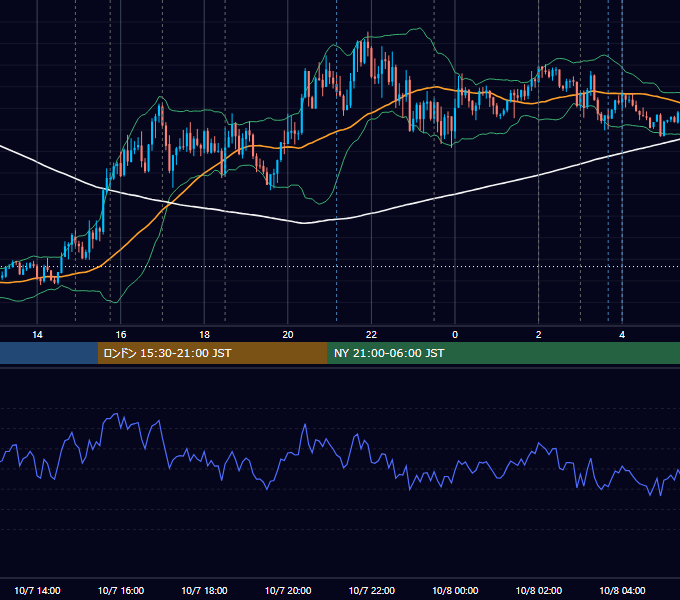
Task: Click the 10/8 00:00 date label
Action: pyautogui.click(x=455, y=590)
